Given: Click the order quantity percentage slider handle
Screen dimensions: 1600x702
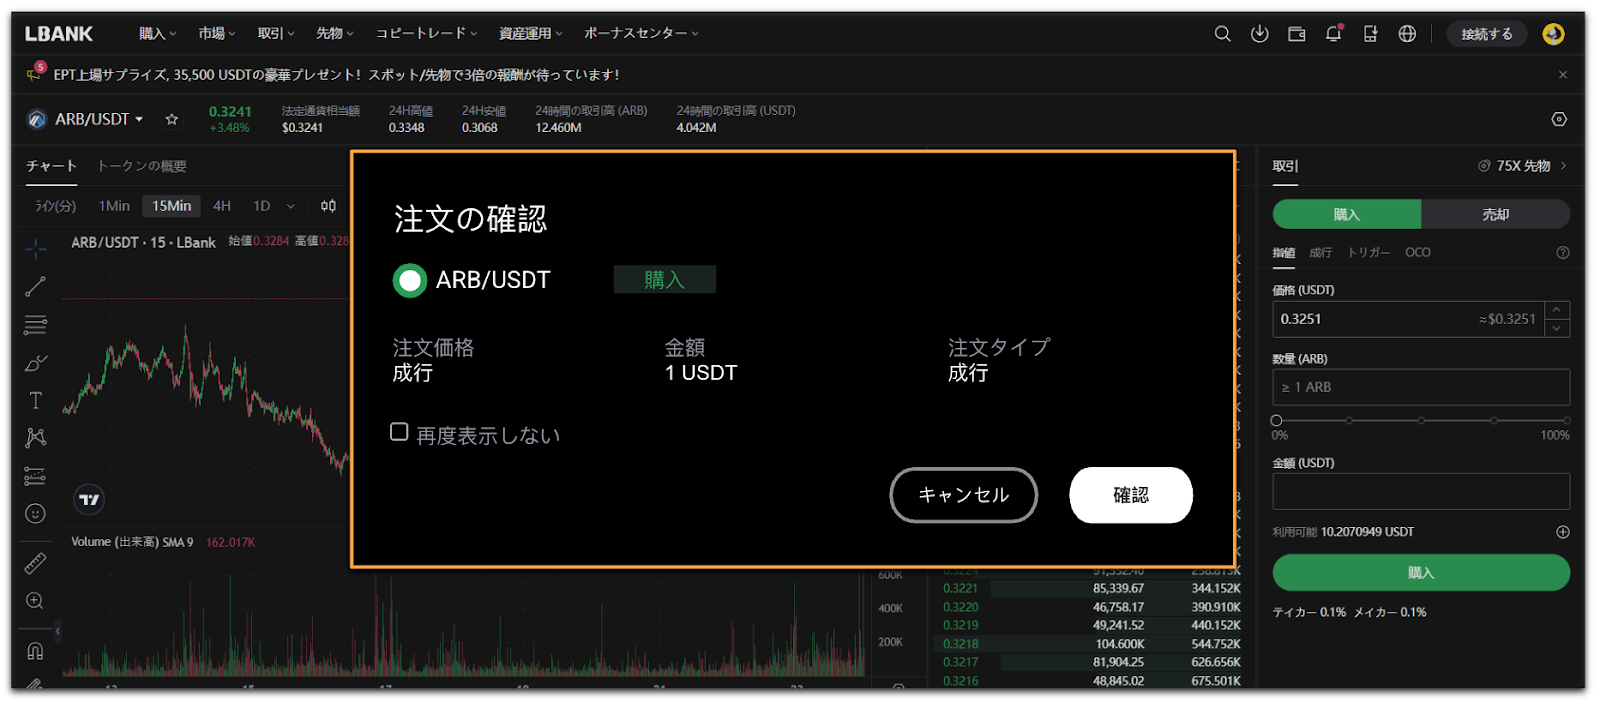Looking at the screenshot, I should coord(1276,421).
